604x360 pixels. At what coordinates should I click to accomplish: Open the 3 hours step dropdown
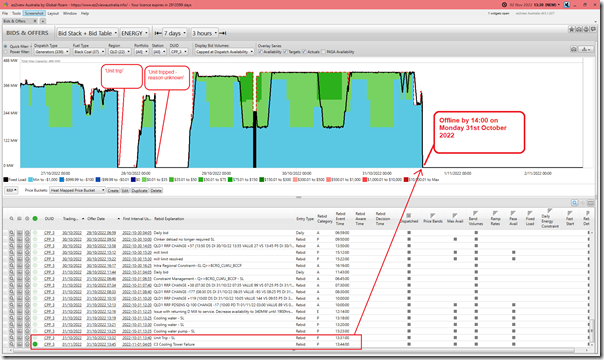[x=205, y=33]
